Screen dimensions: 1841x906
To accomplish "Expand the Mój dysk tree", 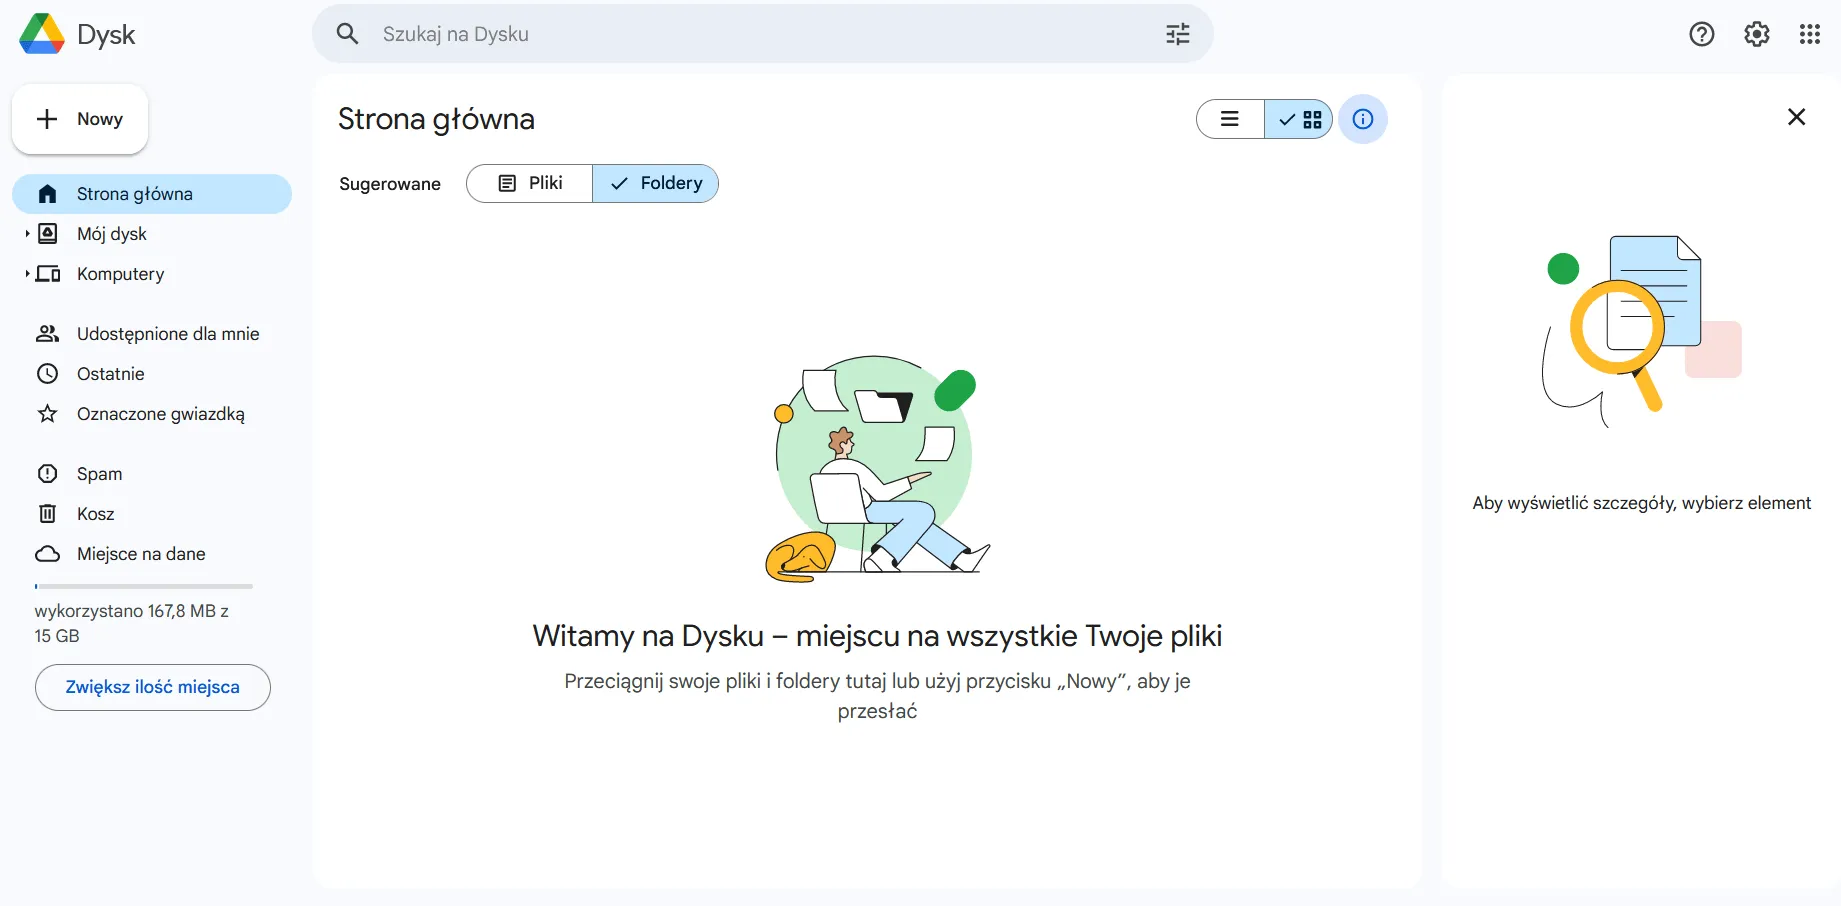I will pos(27,234).
